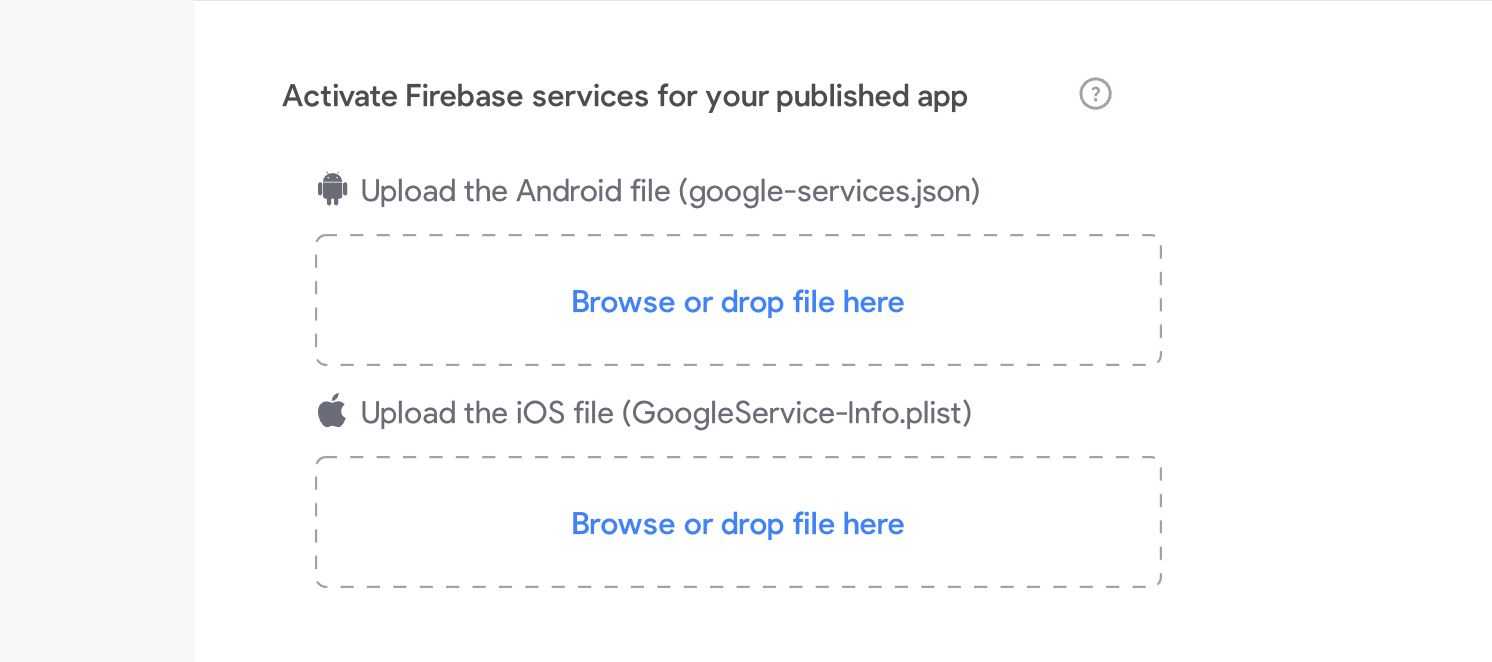Click the Apple logo icon
This screenshot has width=1492, height=662.
tap(332, 411)
